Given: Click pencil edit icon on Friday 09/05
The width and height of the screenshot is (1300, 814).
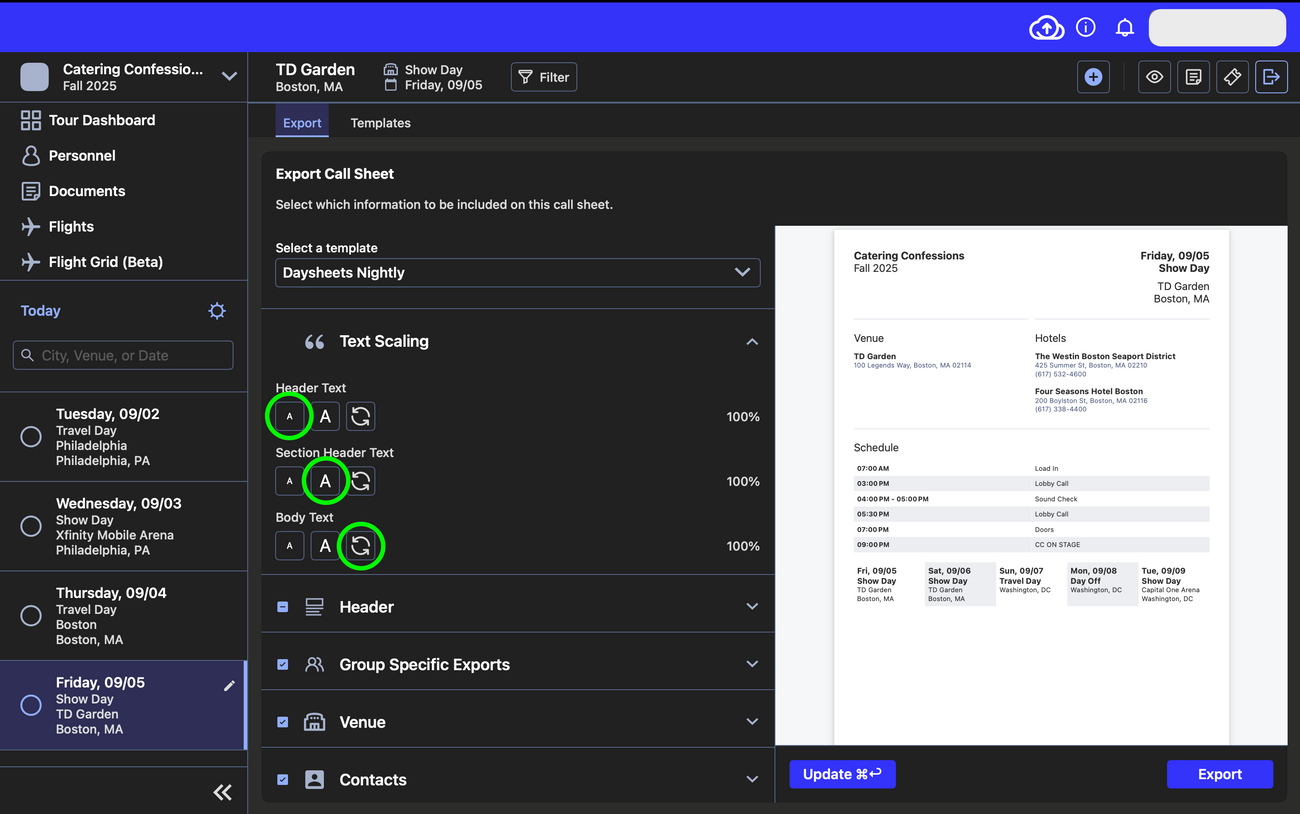Looking at the screenshot, I should click(x=229, y=686).
